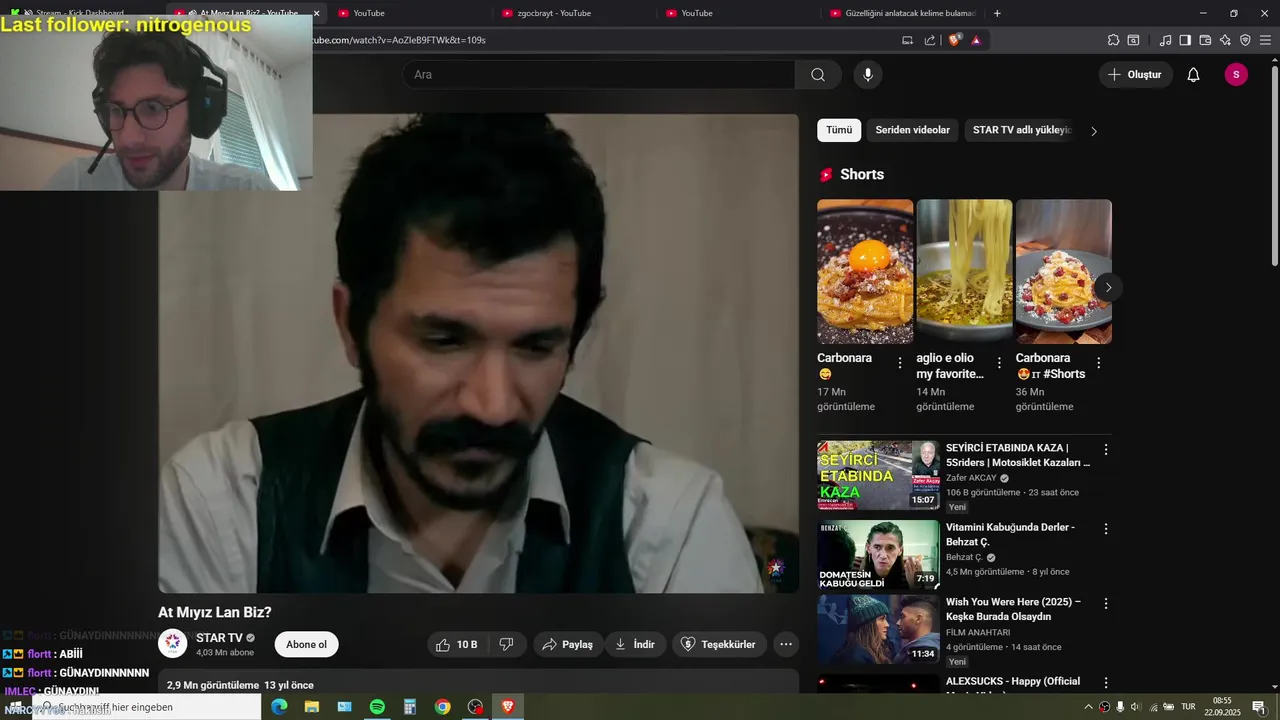Image resolution: width=1280 pixels, height=720 pixels.
Task: Close the At Mıyız Lan Biz tab
Action: click(x=317, y=13)
